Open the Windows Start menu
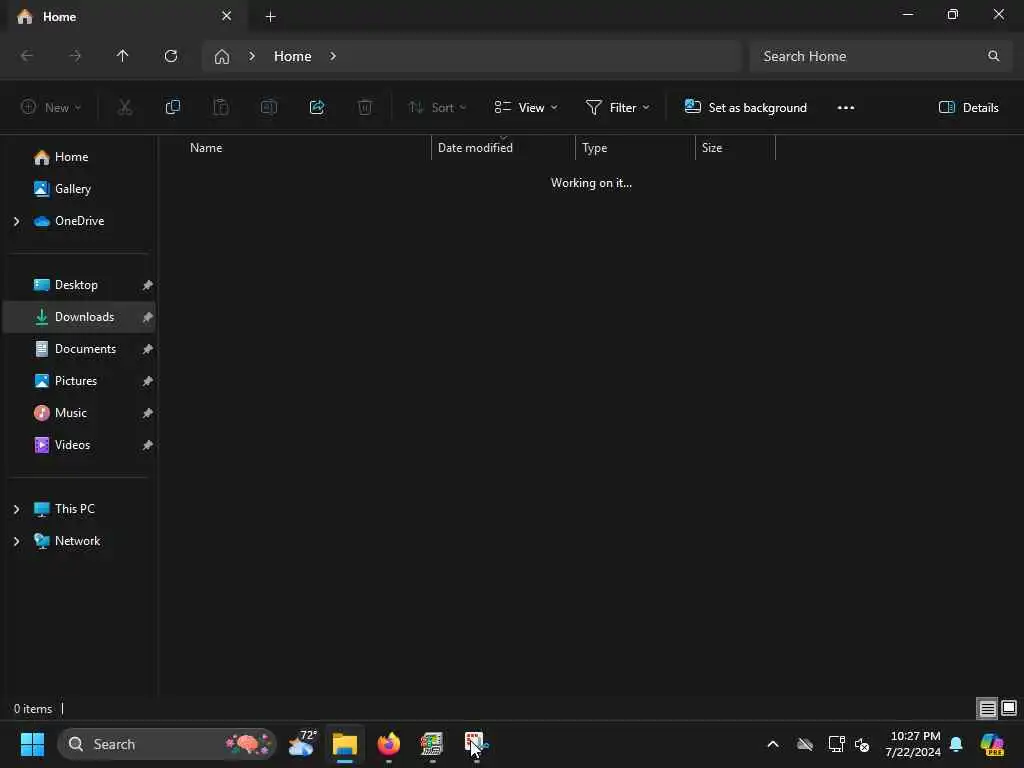 pos(32,744)
